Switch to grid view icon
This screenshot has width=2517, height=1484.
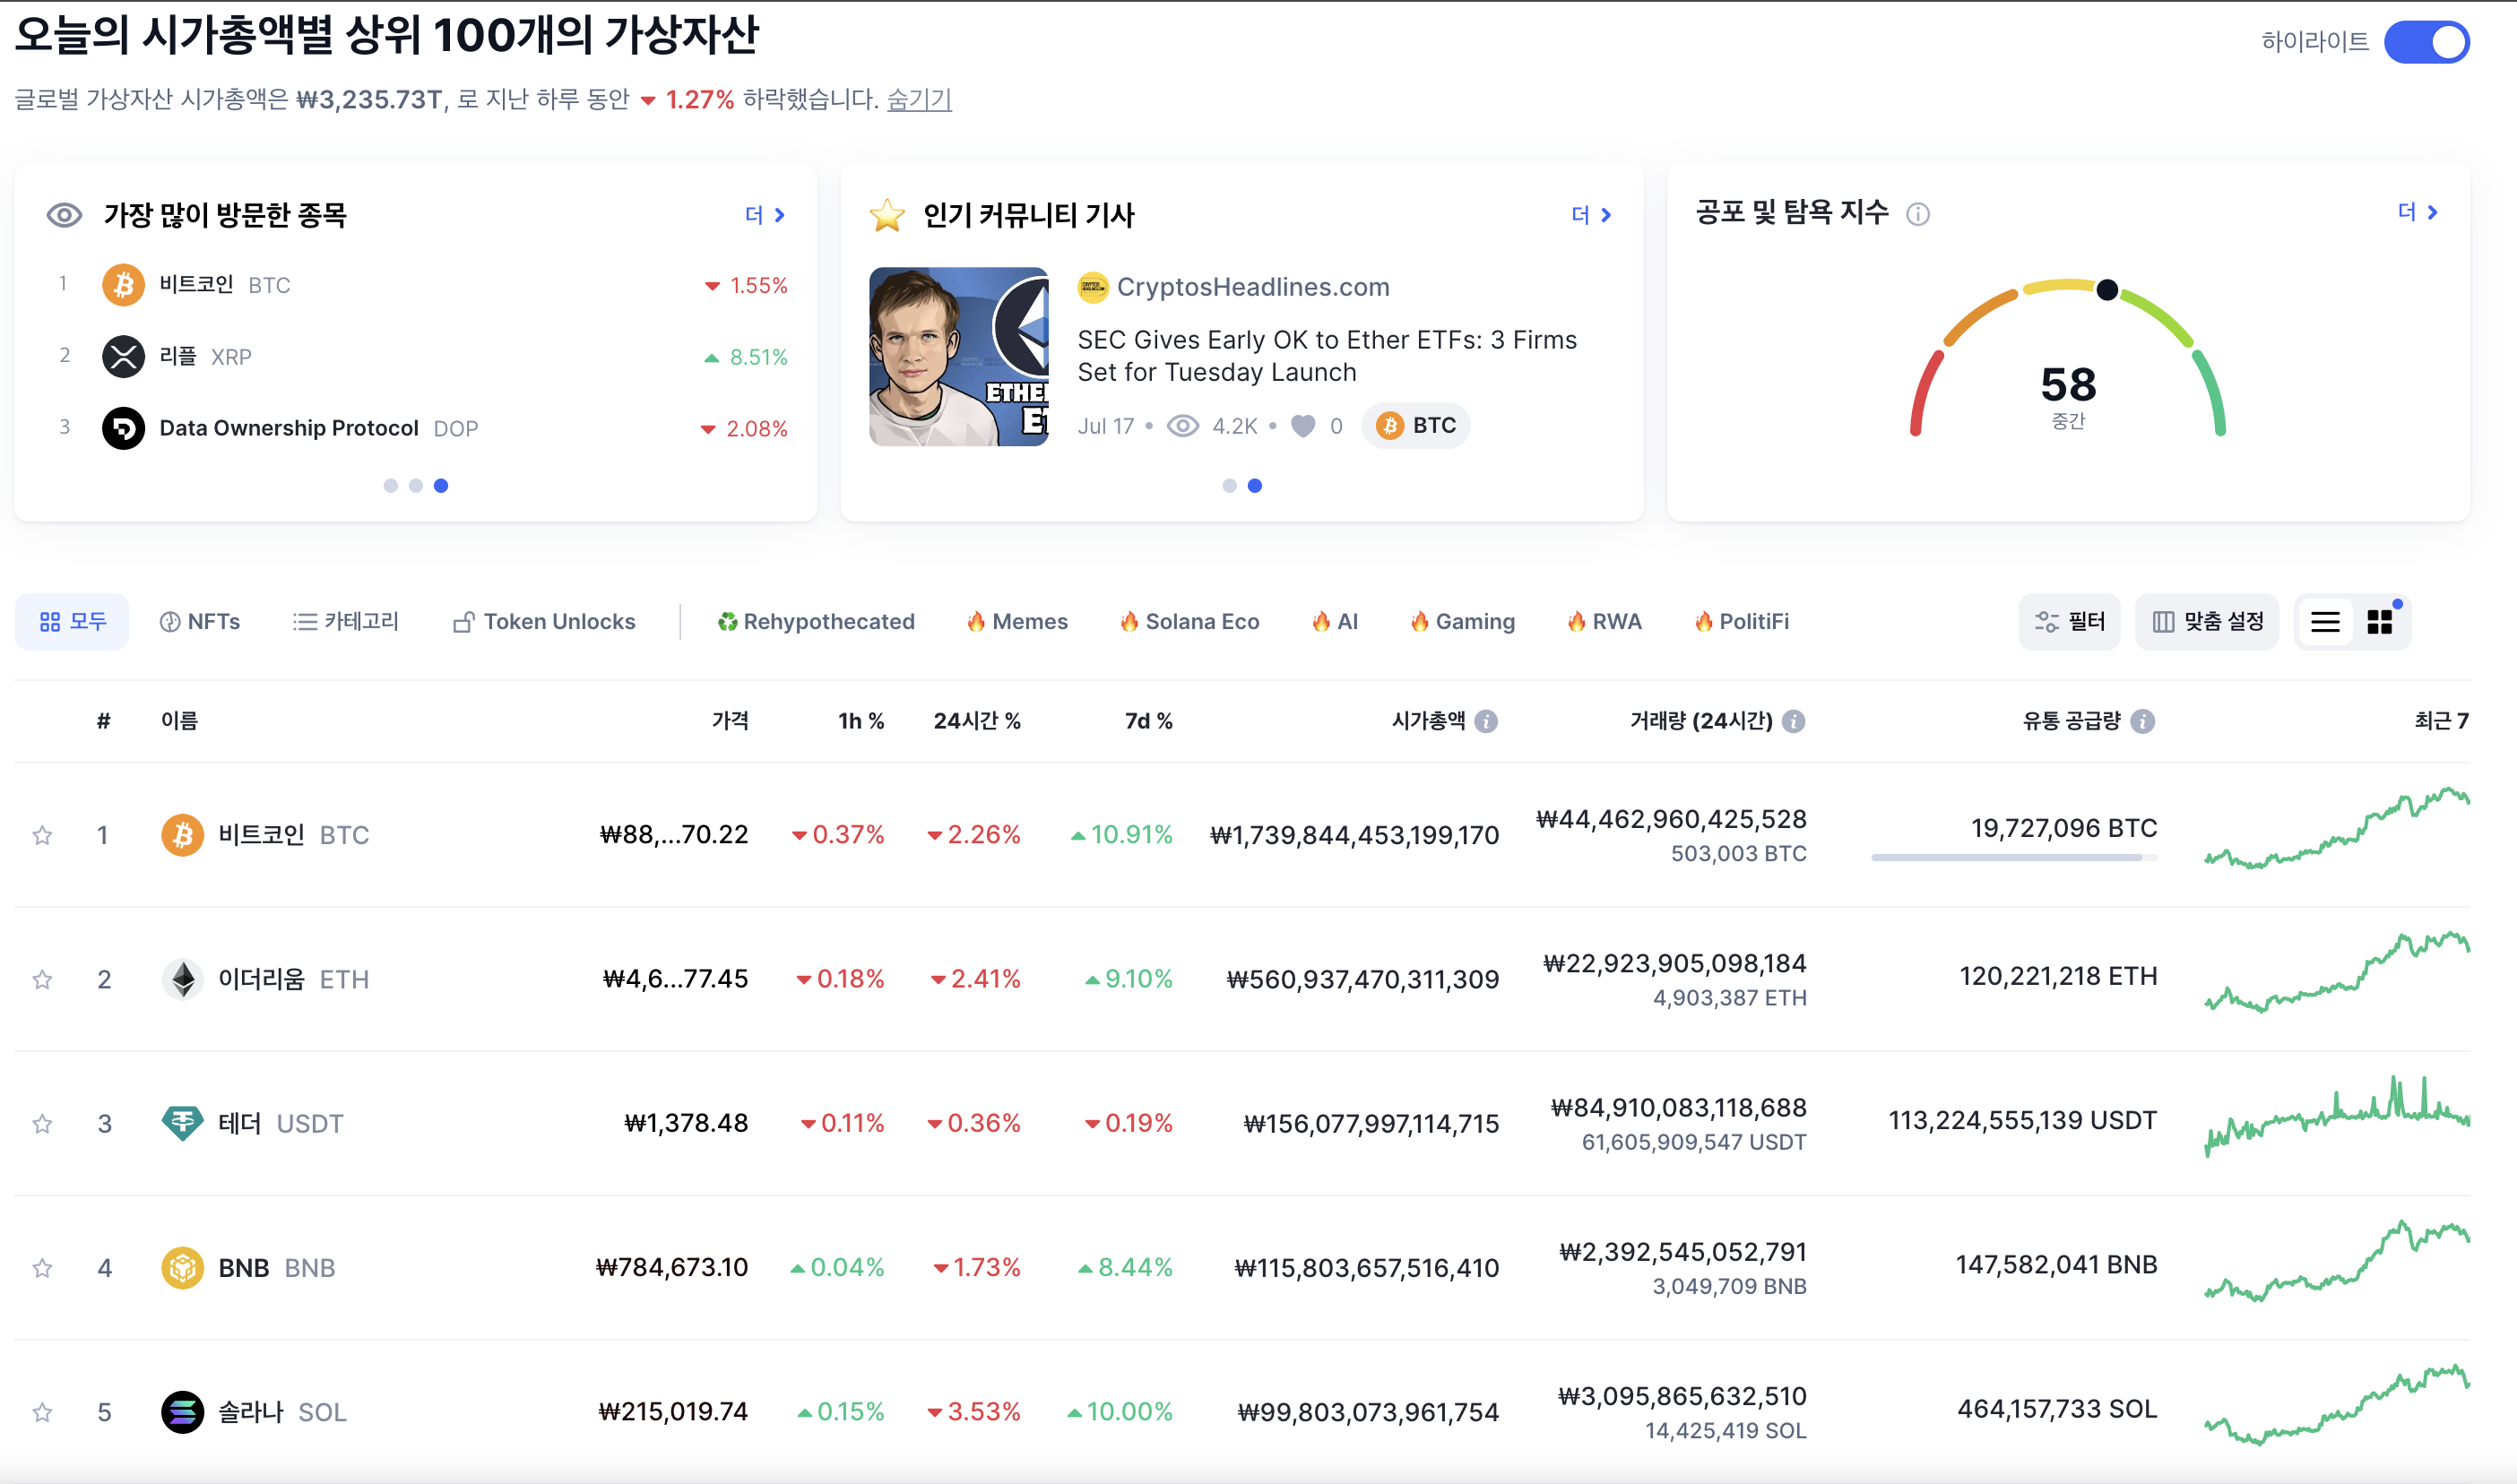coord(2380,622)
